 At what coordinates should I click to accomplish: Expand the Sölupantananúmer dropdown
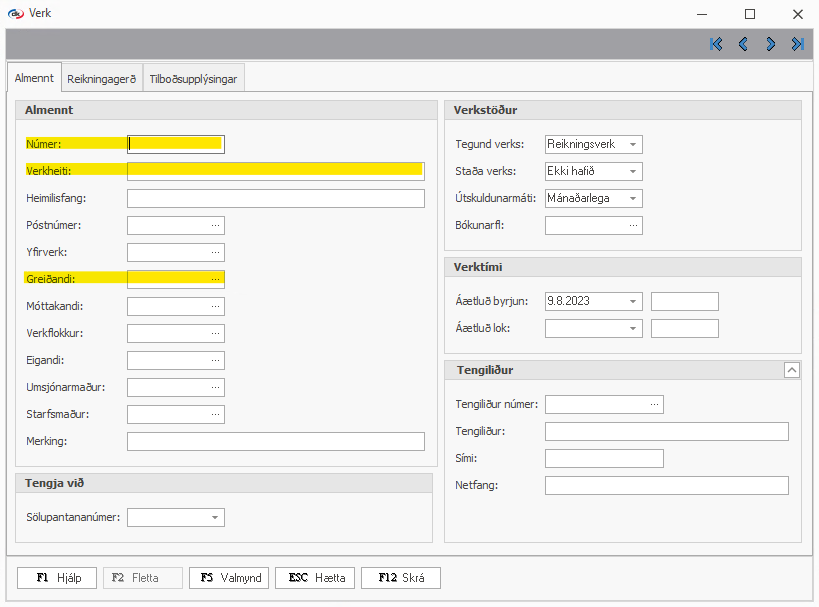[x=214, y=517]
